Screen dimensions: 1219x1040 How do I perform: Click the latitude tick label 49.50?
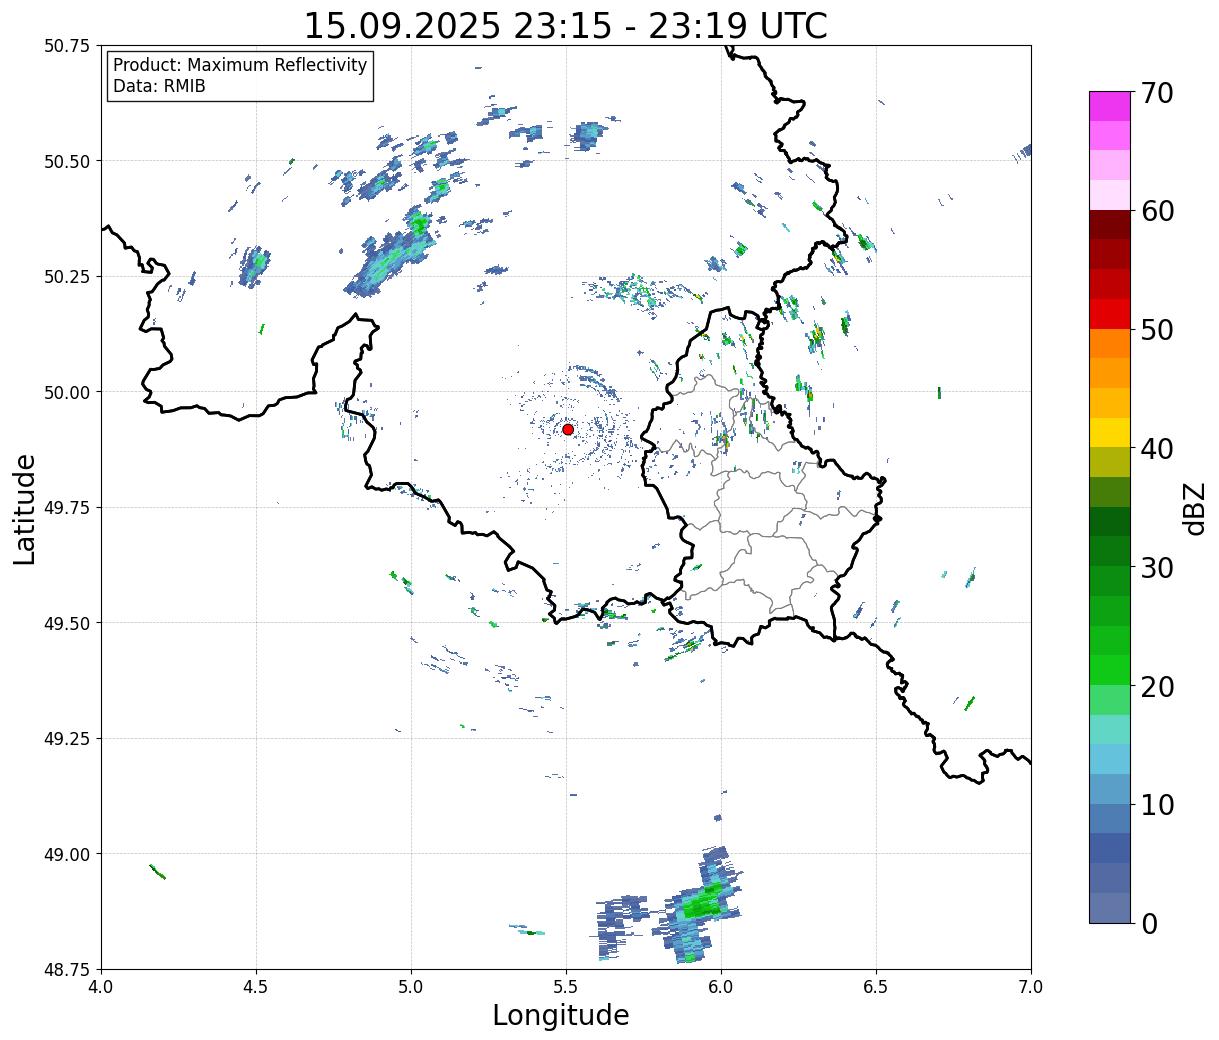[67, 623]
